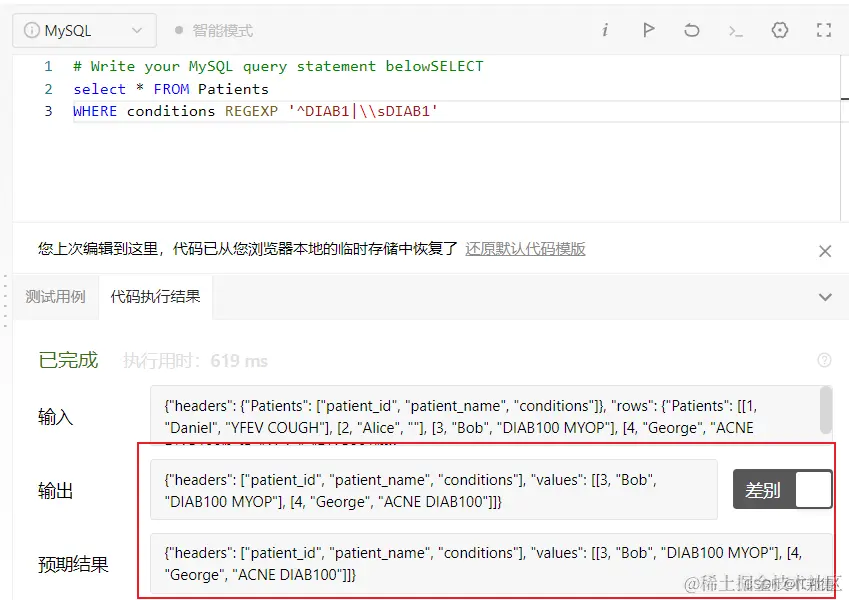This screenshot has width=849, height=600.
Task: Click the help question mark icon
Action: [x=824, y=360]
